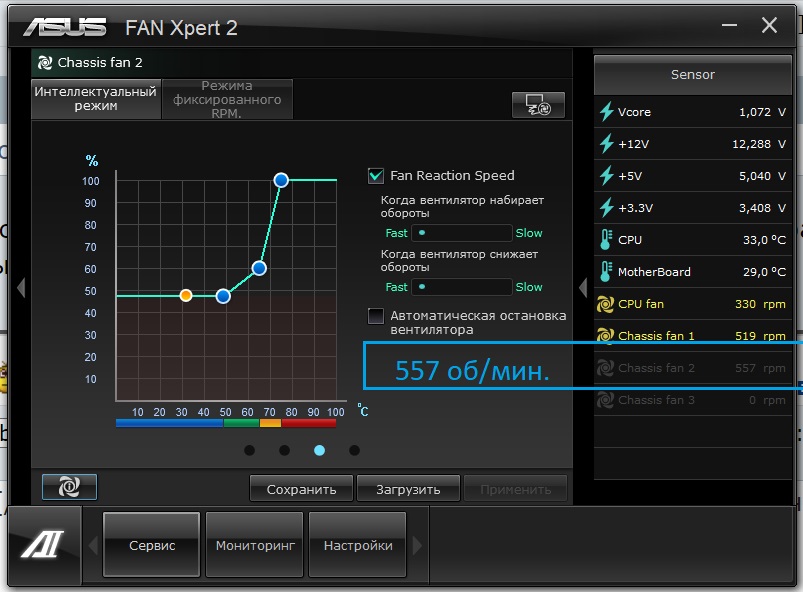Open the Сервис menu

[x=152, y=545]
